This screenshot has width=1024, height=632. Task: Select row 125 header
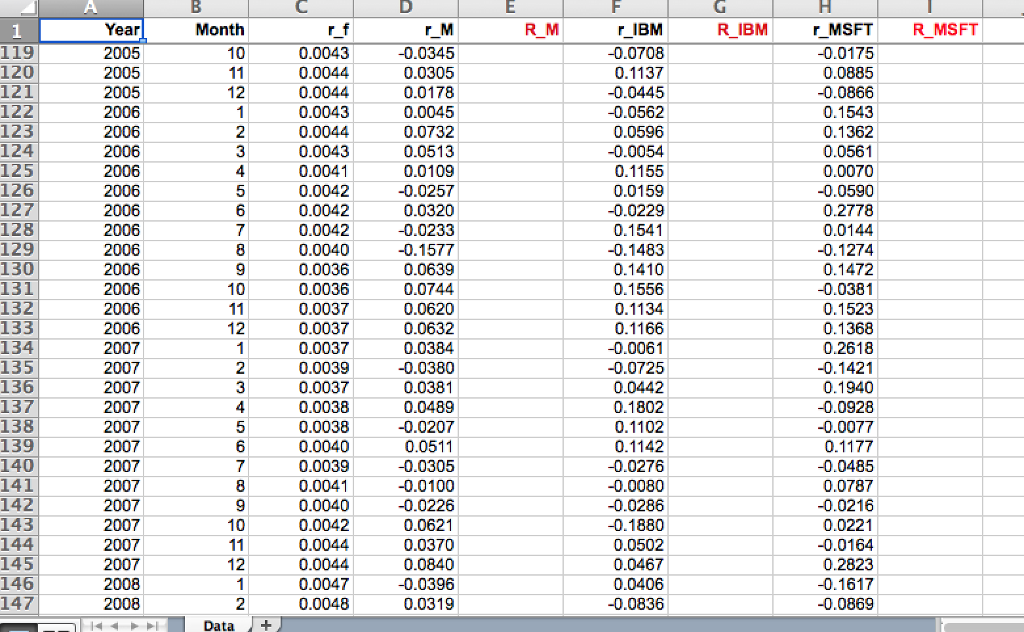(19, 171)
